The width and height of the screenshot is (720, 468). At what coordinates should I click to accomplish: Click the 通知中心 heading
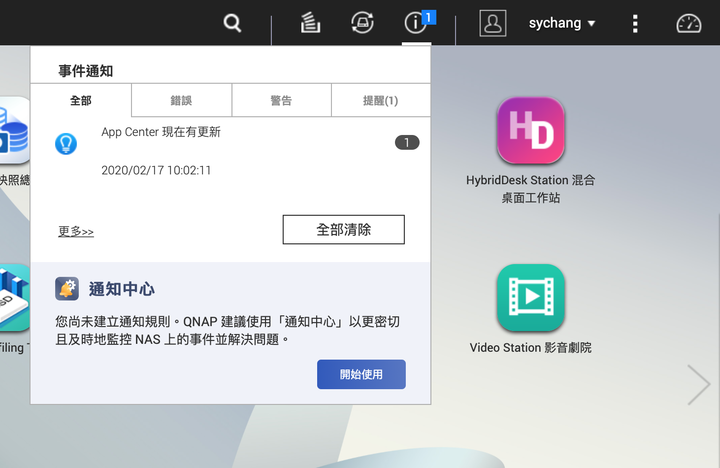122,289
